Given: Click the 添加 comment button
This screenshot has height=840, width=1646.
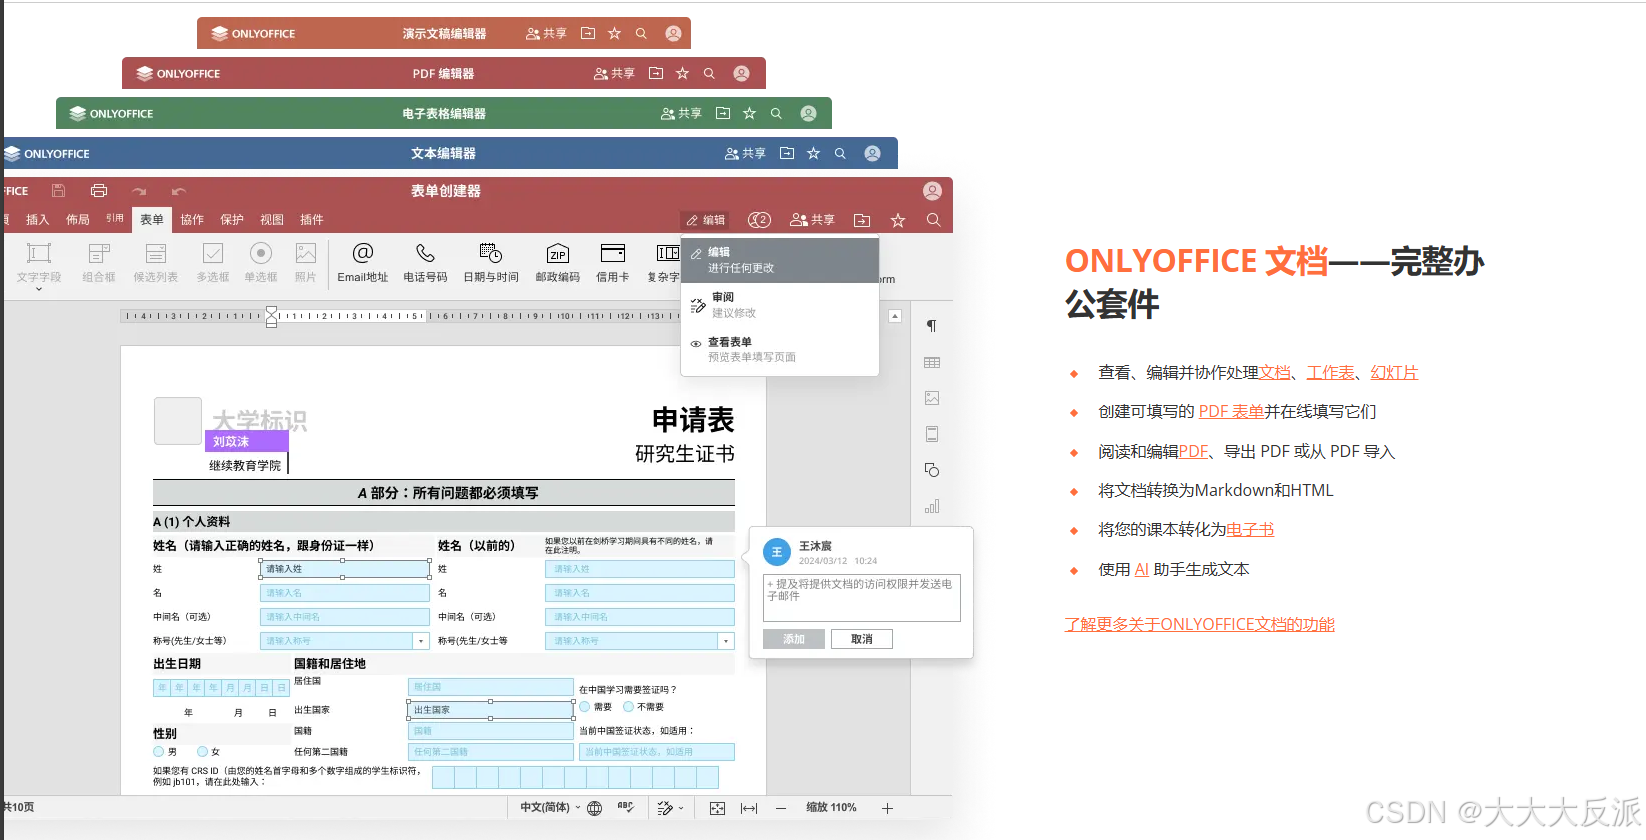Looking at the screenshot, I should [x=794, y=639].
